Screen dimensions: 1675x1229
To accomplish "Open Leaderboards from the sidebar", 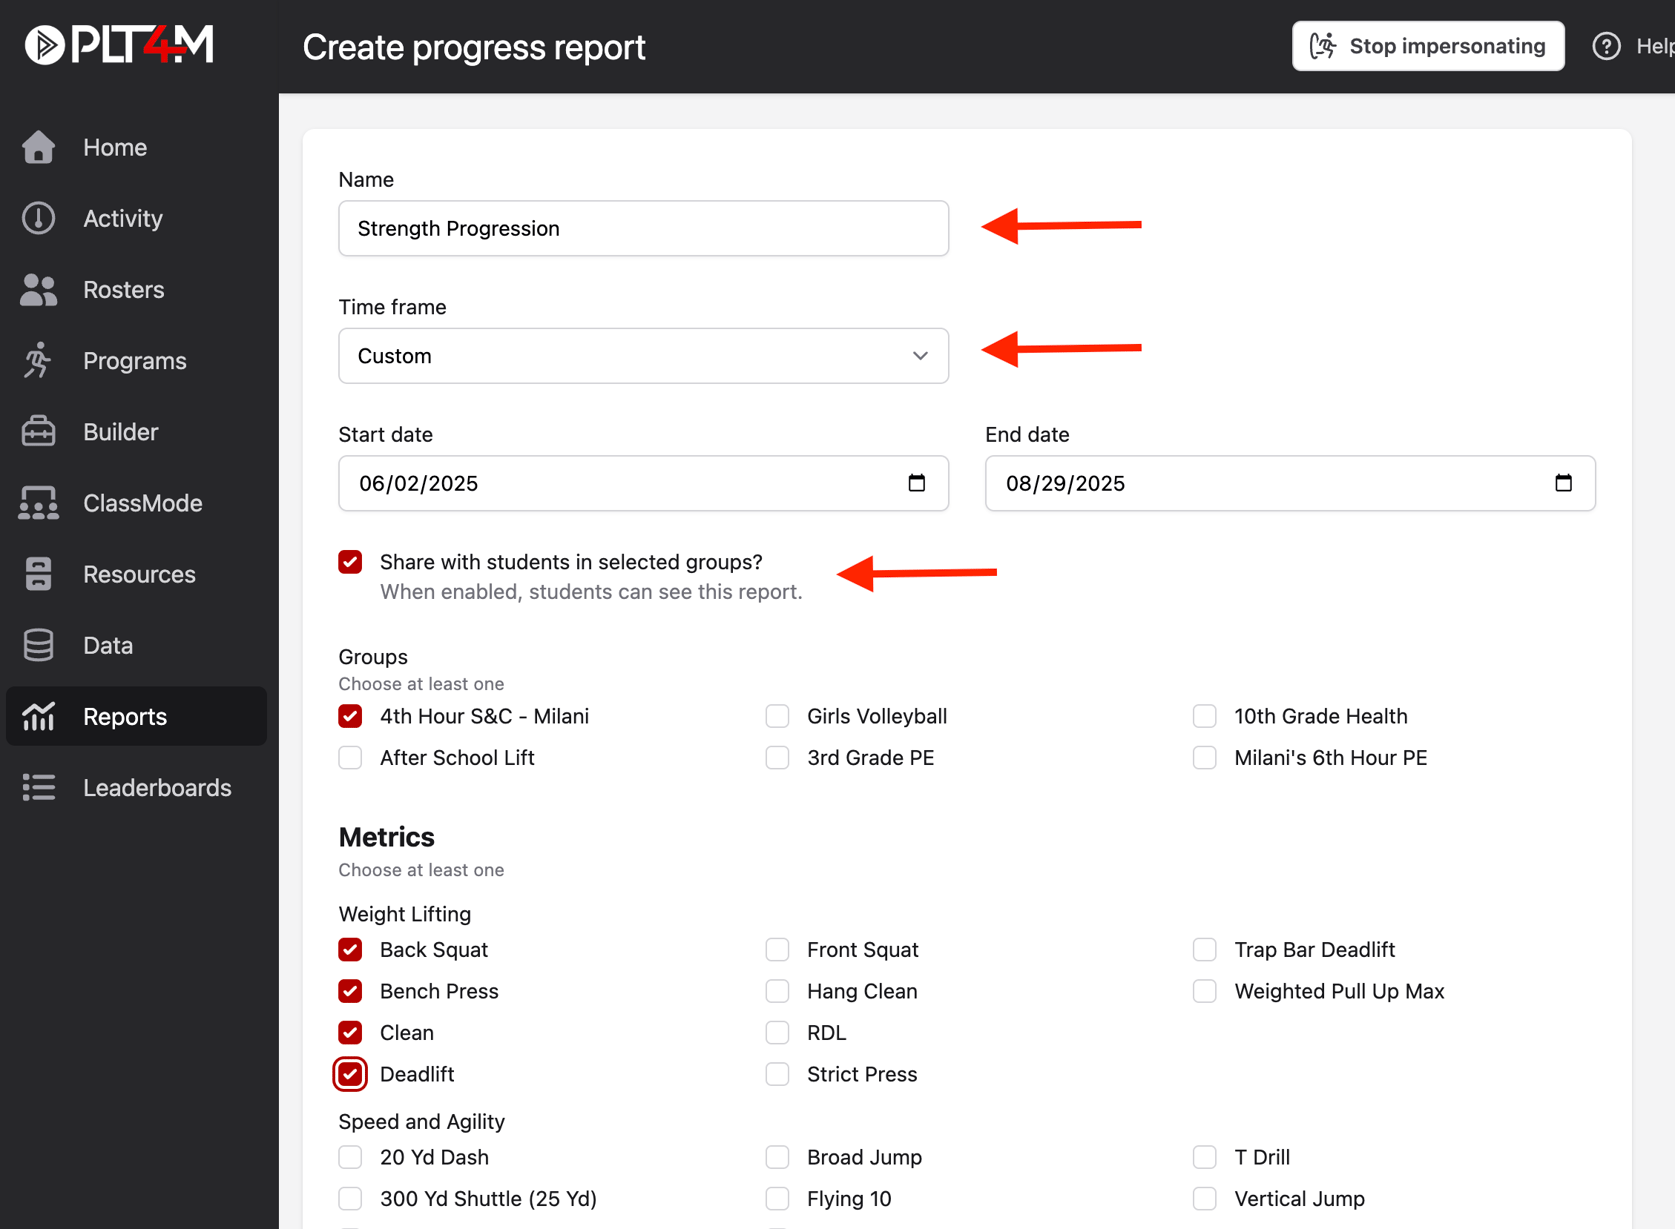I will (x=136, y=787).
